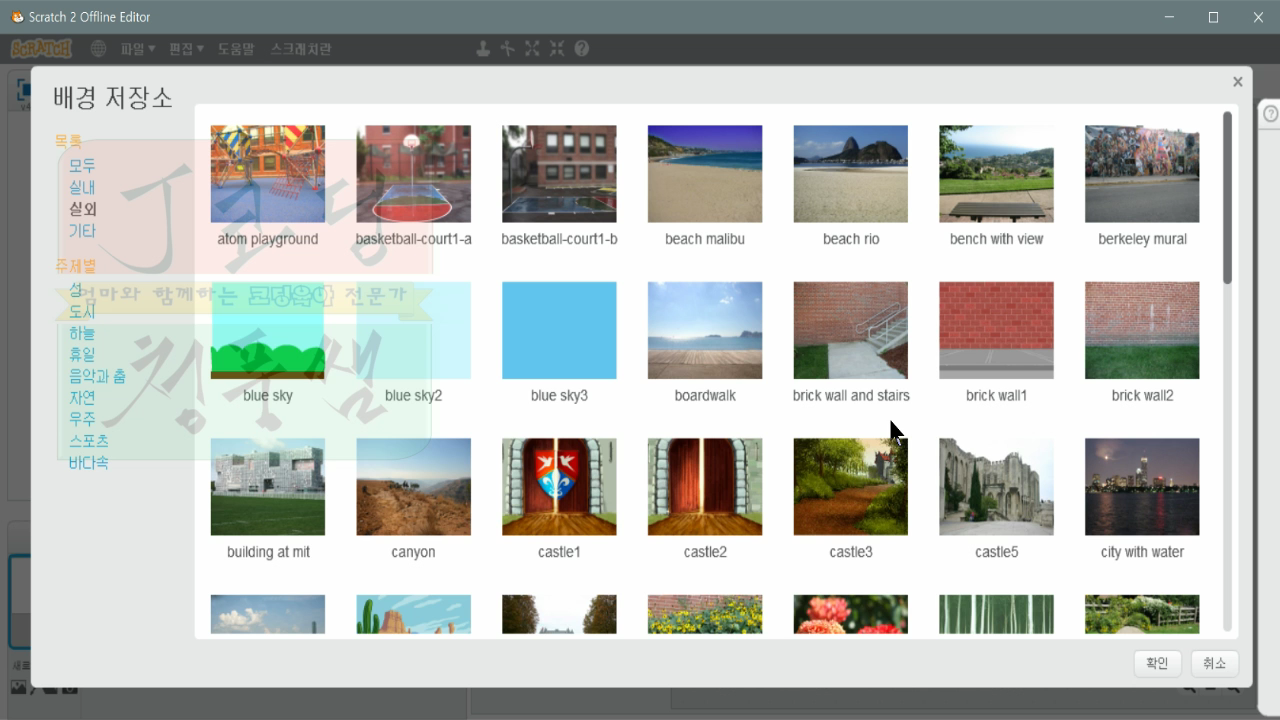Open the language globe menu
1280x720 pixels.
98,49
